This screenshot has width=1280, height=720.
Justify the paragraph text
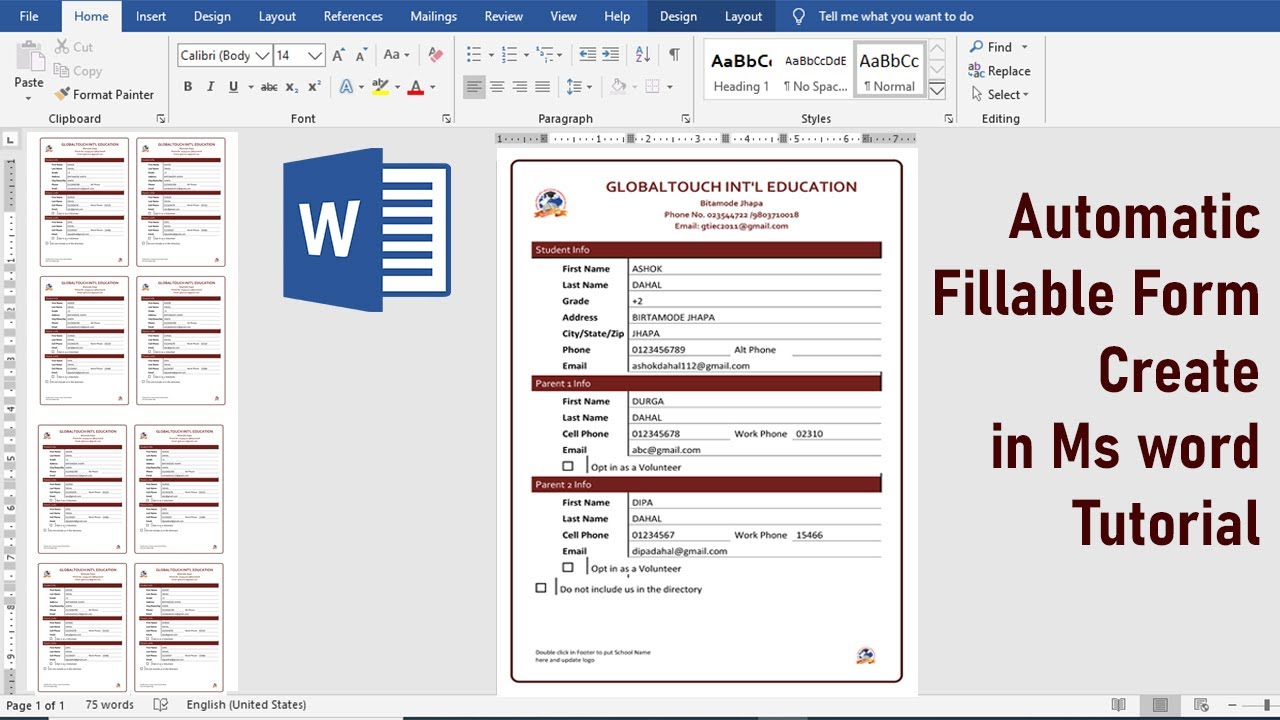[542, 87]
